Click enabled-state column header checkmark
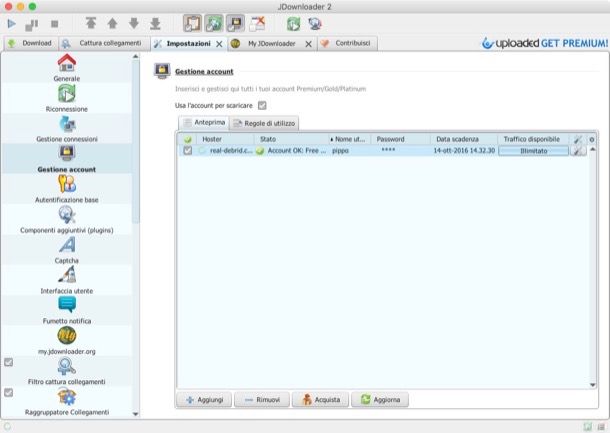The height and width of the screenshot is (433, 610). click(x=188, y=139)
